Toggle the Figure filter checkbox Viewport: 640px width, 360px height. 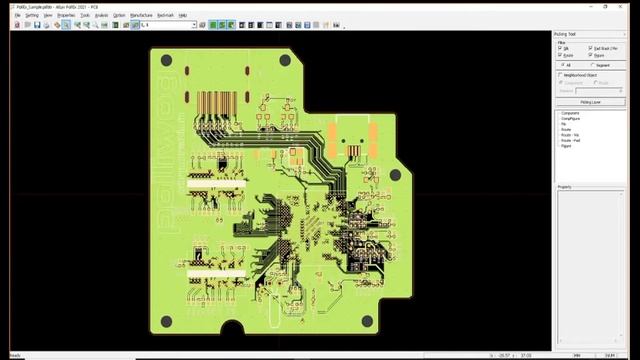click(x=590, y=55)
